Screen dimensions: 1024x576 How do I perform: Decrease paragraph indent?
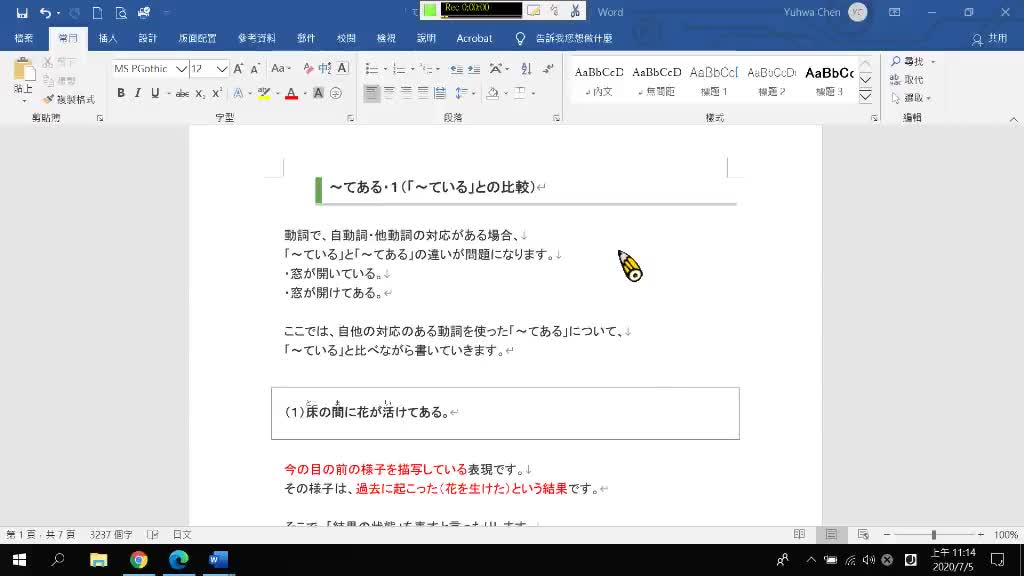456,69
